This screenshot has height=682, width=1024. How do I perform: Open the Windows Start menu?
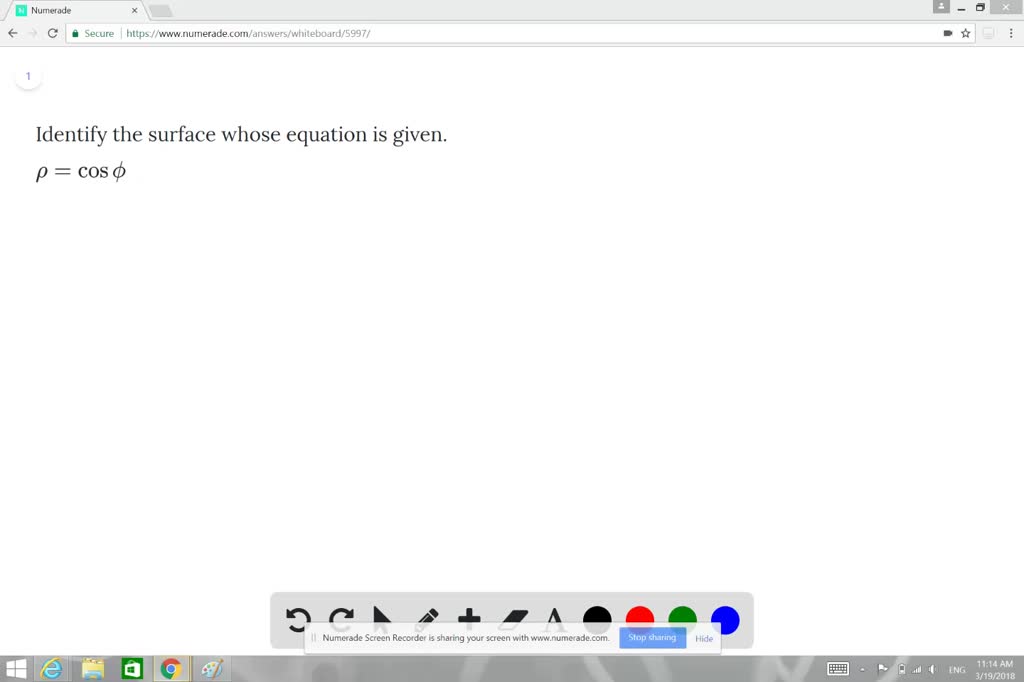click(15, 668)
